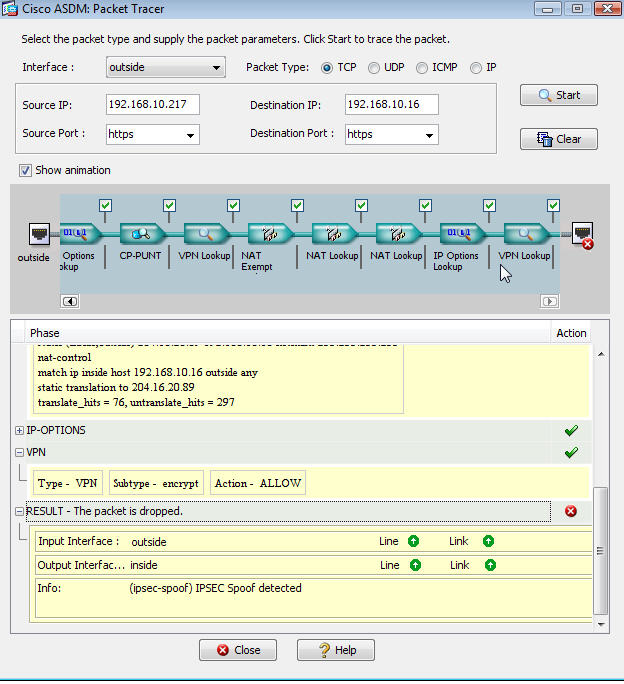This screenshot has width=624, height=684.
Task: Open Help for Packet Tracer
Action: (336, 650)
